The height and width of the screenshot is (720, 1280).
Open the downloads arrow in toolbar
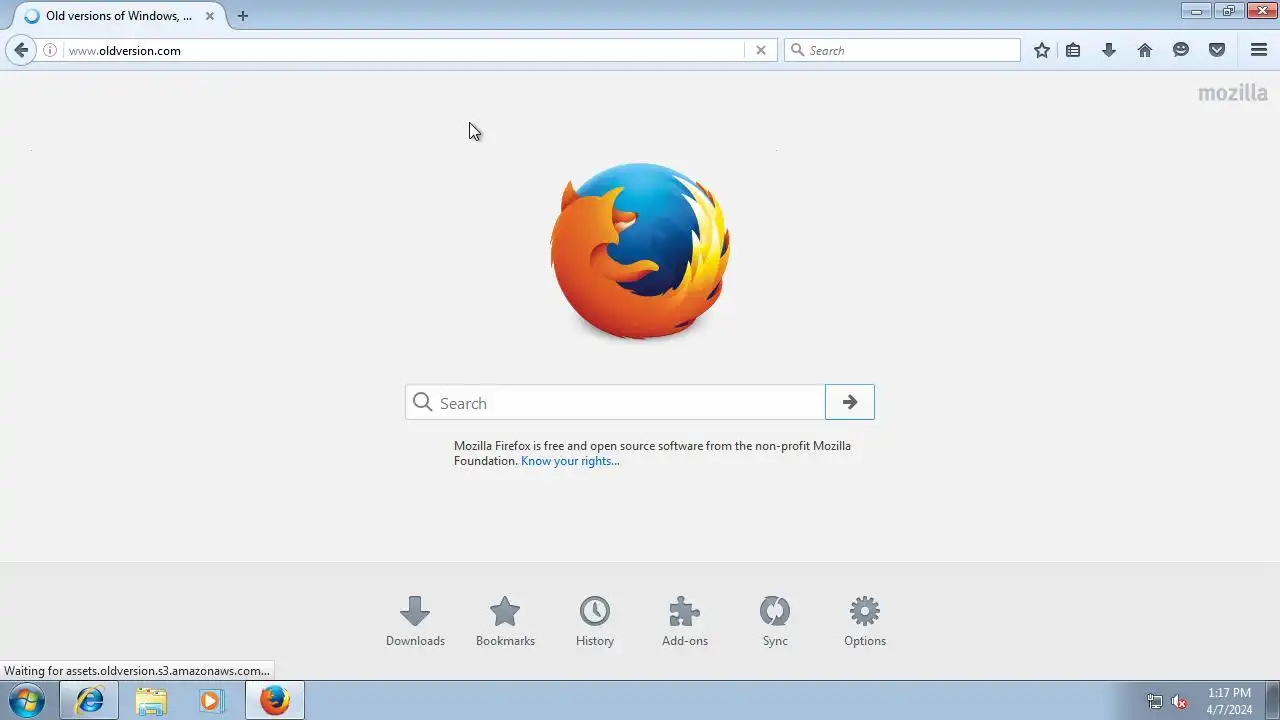pos(1109,50)
